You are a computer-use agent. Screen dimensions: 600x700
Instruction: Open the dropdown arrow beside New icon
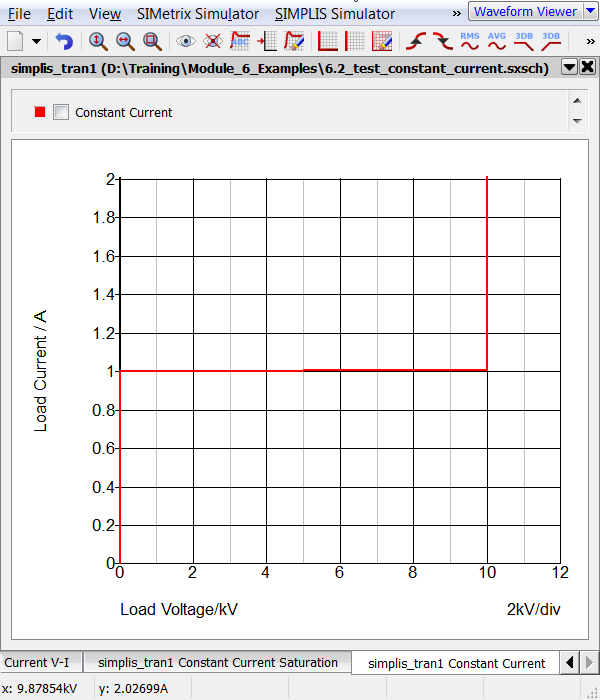pos(37,41)
